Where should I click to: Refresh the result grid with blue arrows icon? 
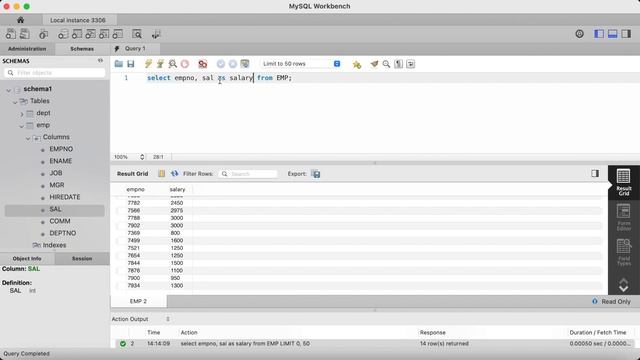pyautogui.click(x=175, y=173)
